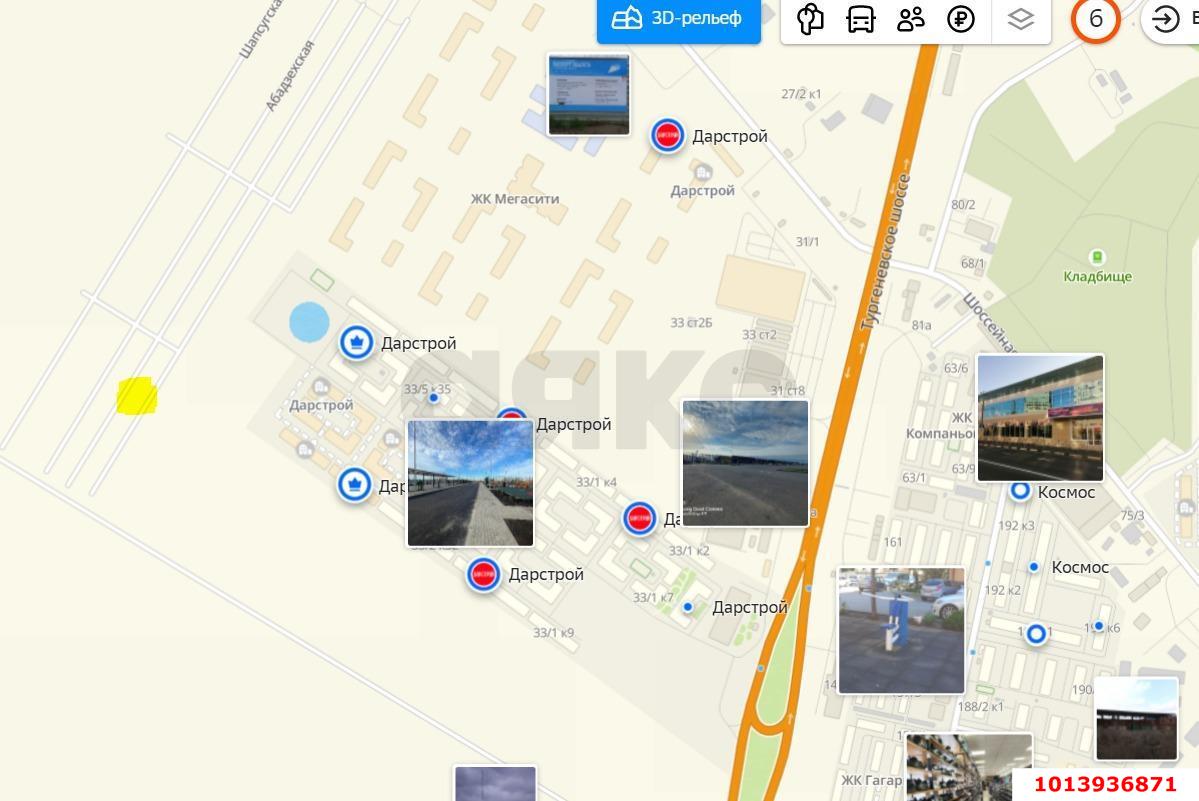The width and height of the screenshot is (1199, 801).
Task: Open the paved road photo thumbnail
Action: pos(470,483)
